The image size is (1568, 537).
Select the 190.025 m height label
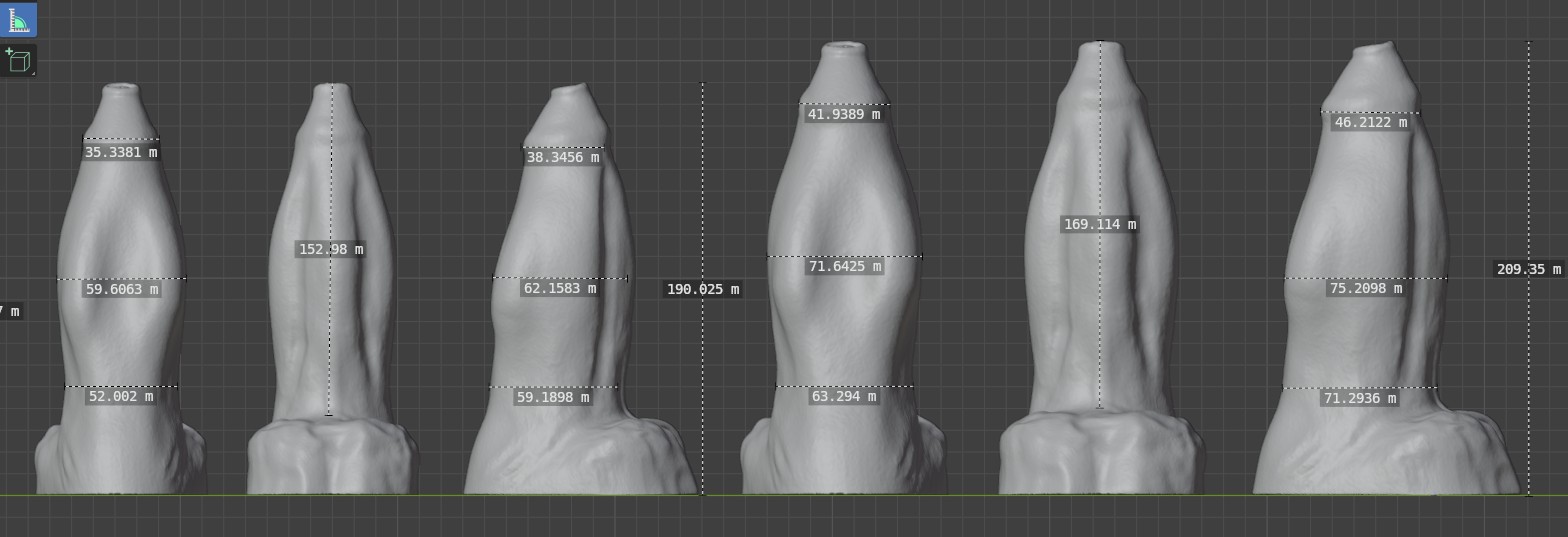[703, 290]
